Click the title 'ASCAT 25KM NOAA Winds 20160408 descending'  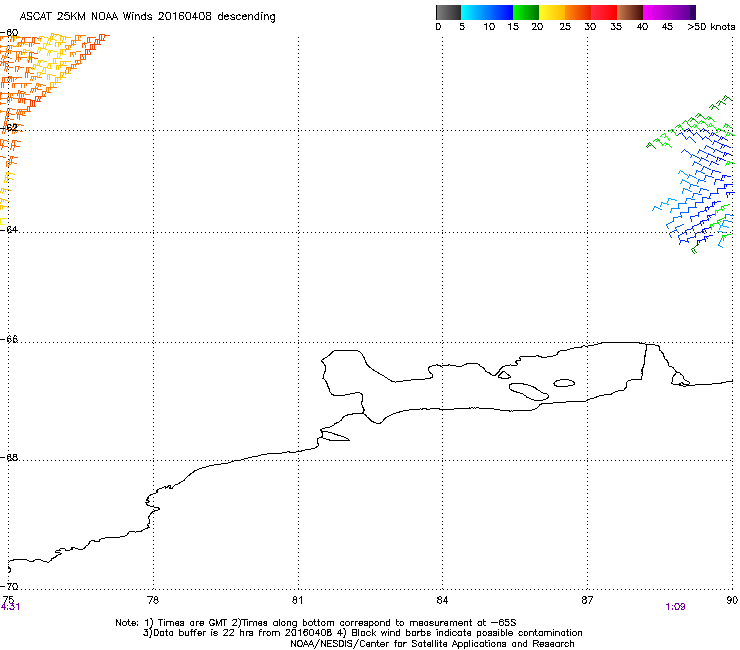tap(148, 17)
